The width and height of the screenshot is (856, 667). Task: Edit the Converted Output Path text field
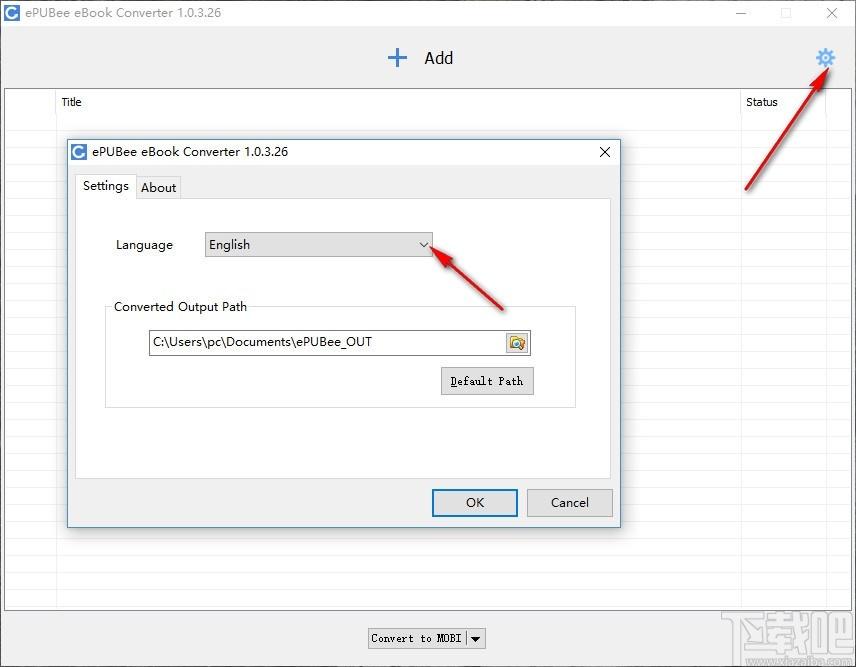328,343
